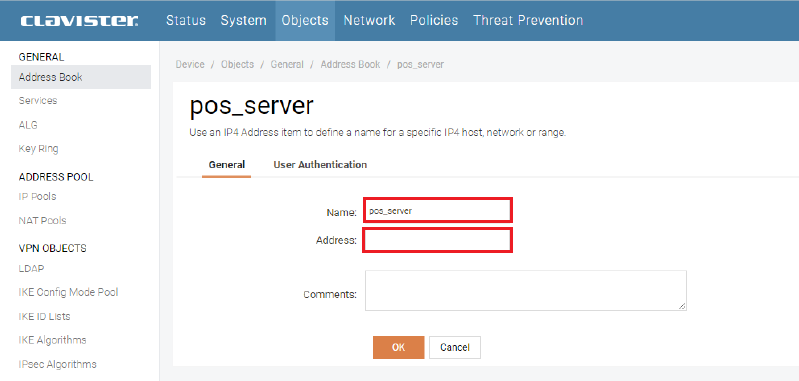Image resolution: width=799 pixels, height=381 pixels.
Task: Open the Threat Prevention menu
Action: point(528,20)
